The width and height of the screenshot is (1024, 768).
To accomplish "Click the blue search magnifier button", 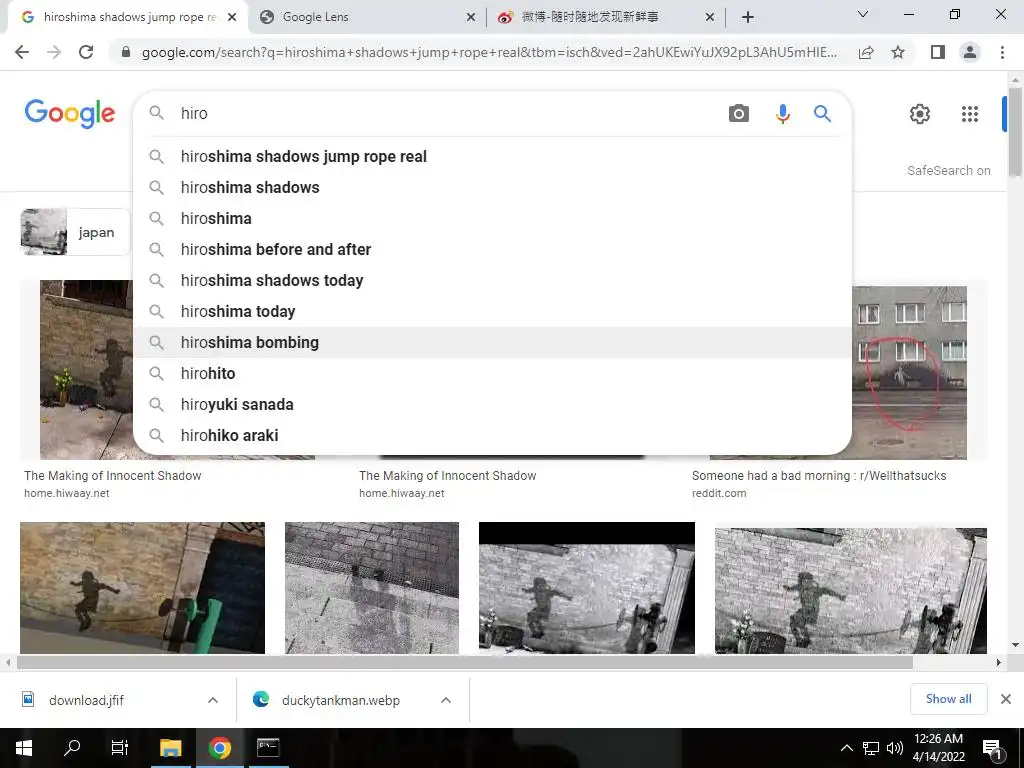I will pos(822,114).
